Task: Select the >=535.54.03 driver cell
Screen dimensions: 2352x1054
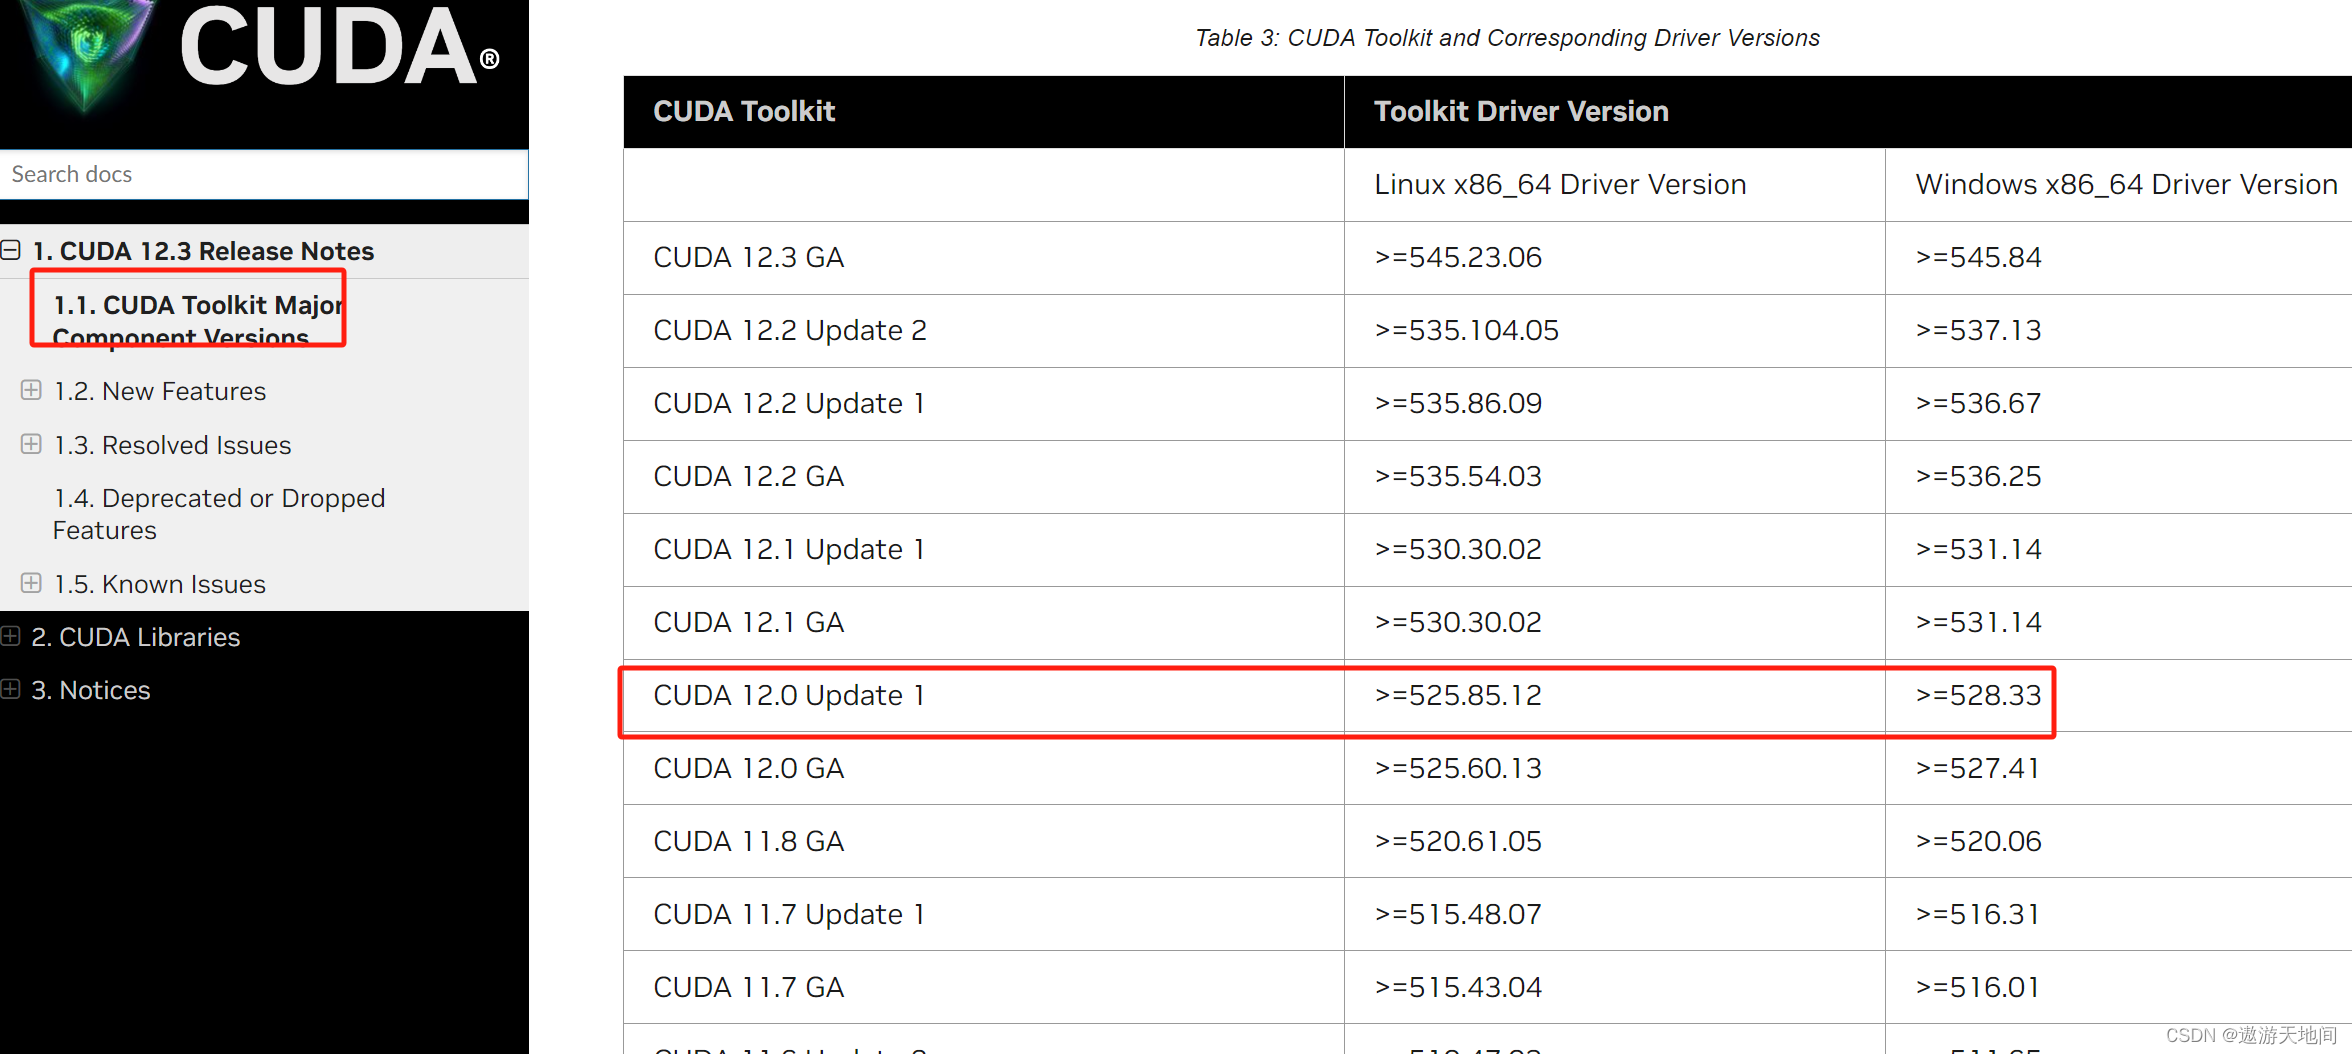Action: tap(1615, 477)
